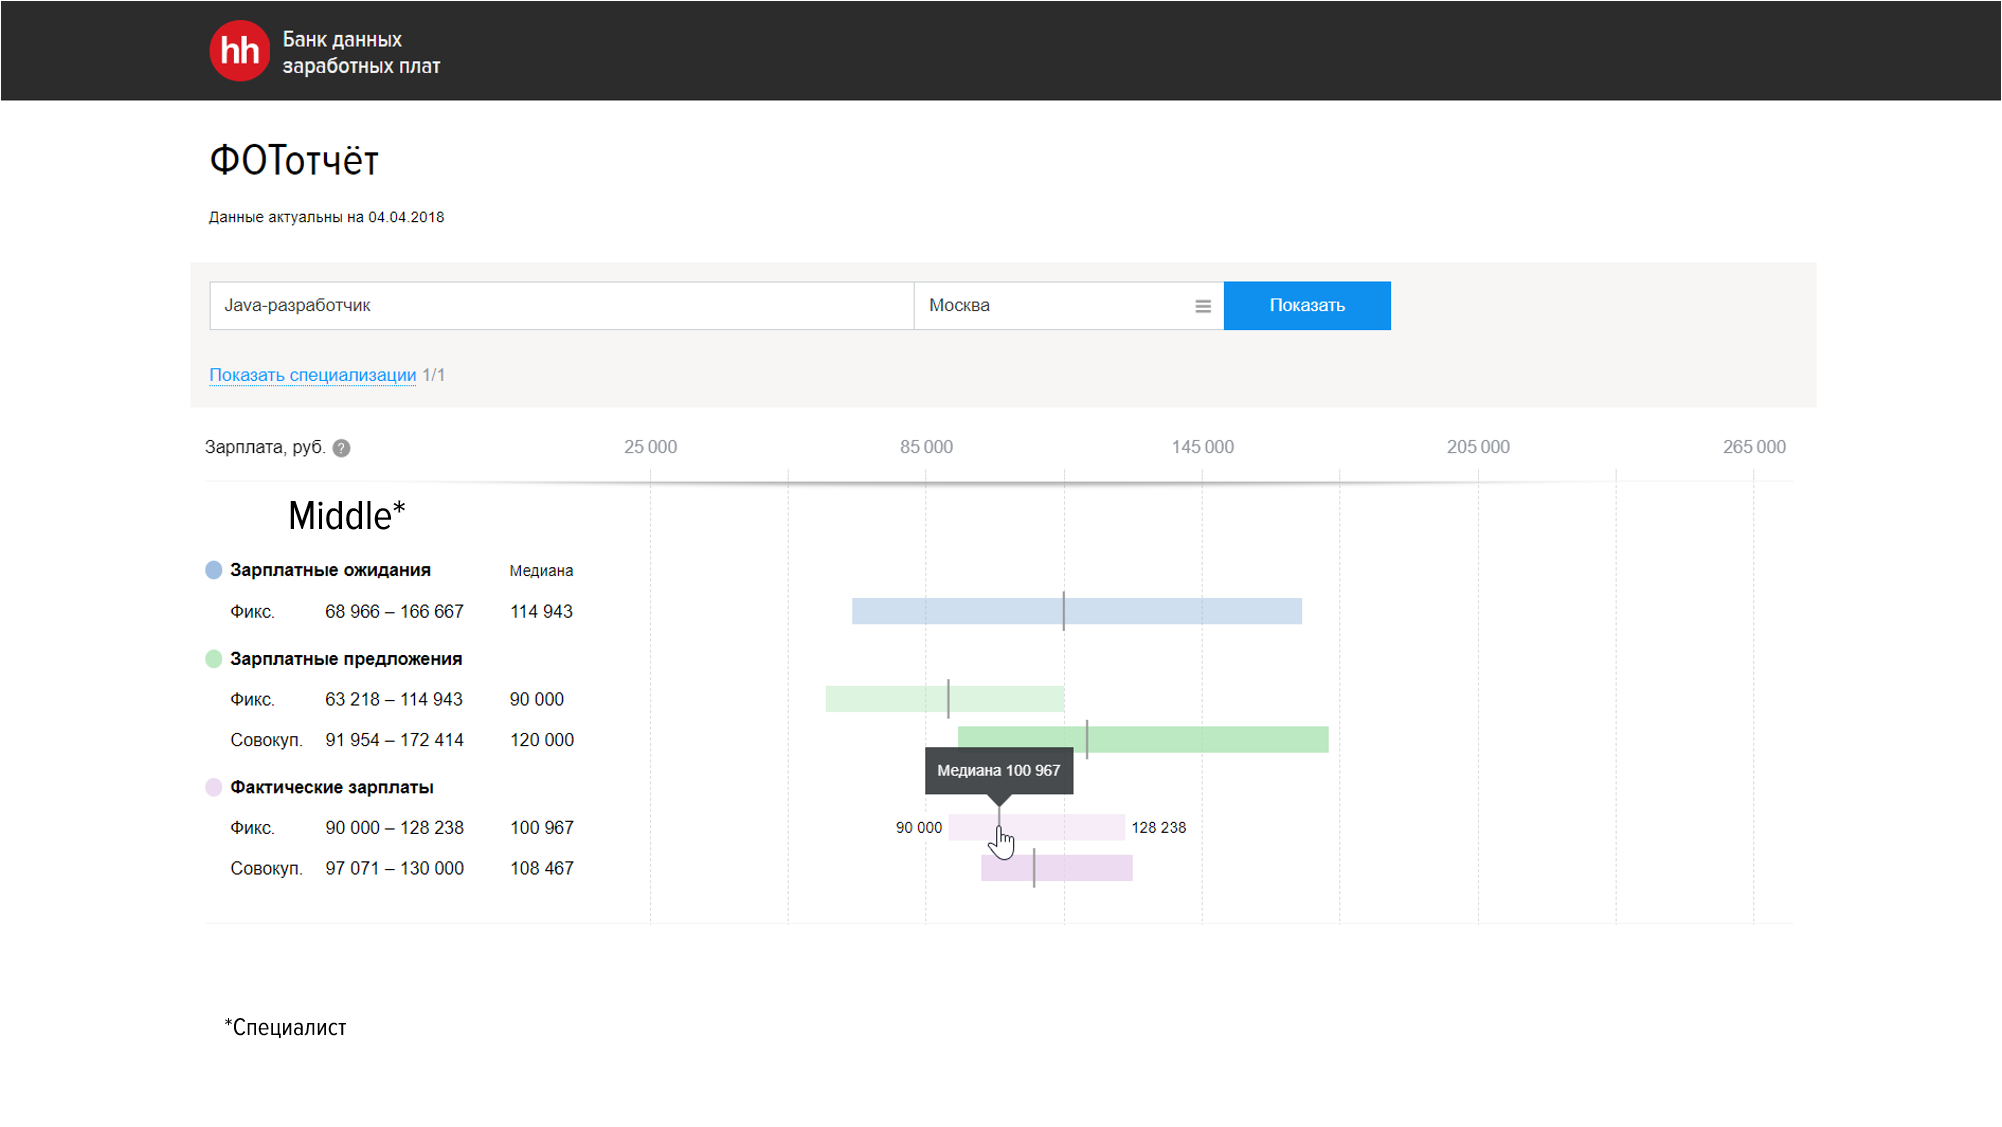Click Фактические зарплаты heading
2002x1127 pixels.
(x=331, y=787)
